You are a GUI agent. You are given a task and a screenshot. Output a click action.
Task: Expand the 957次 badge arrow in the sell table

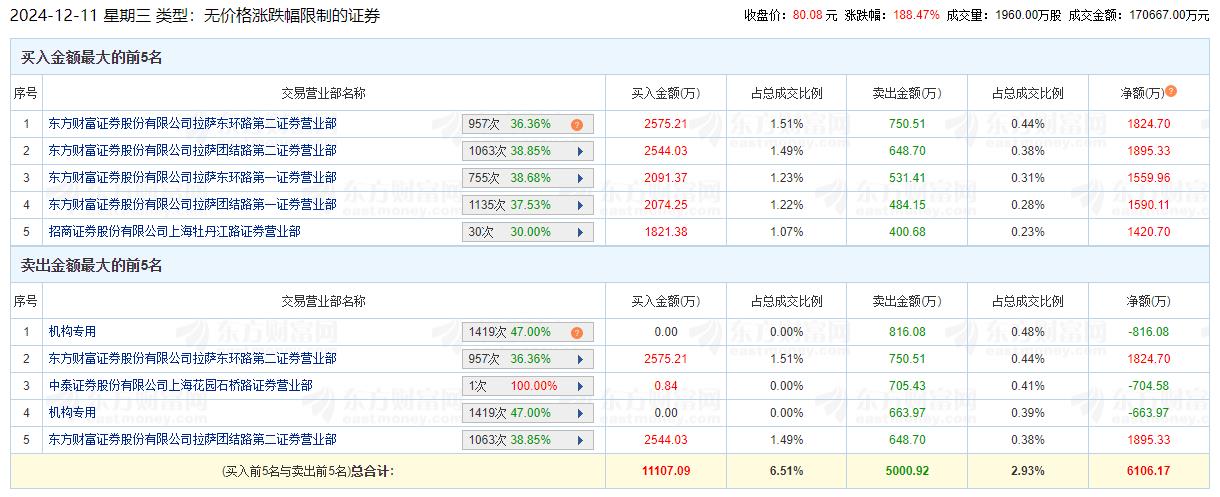click(x=579, y=359)
